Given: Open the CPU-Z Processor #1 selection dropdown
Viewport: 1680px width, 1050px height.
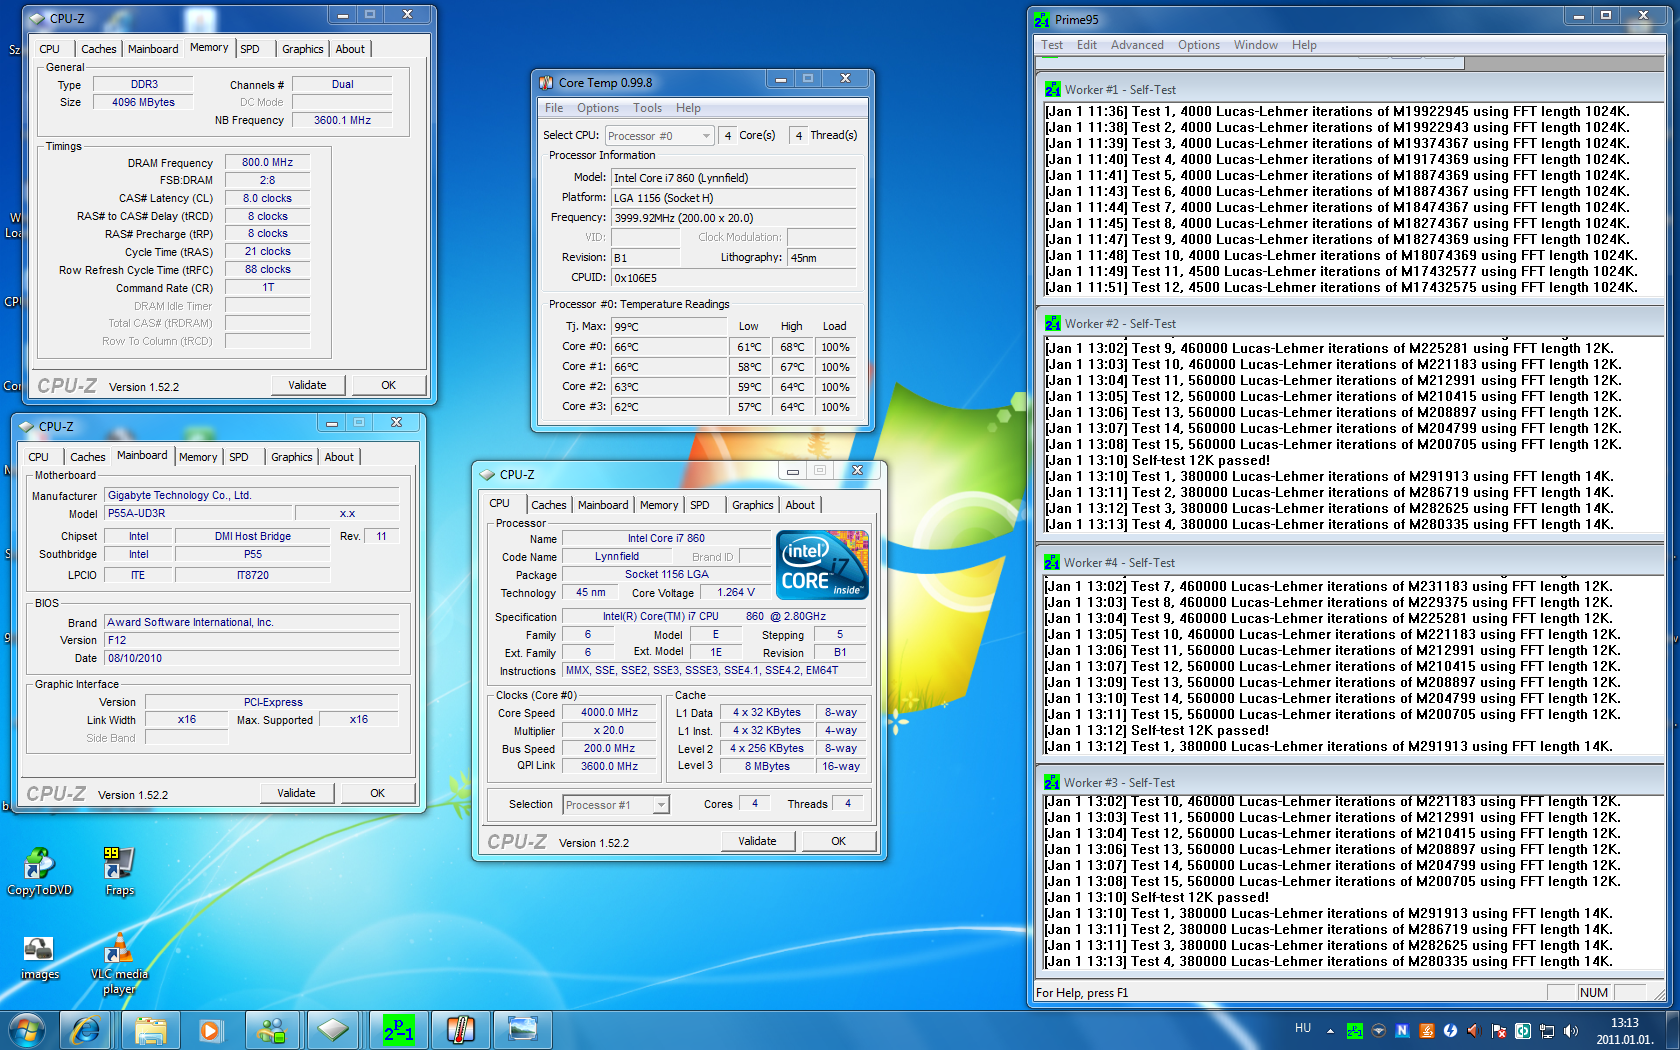Looking at the screenshot, I should [616, 805].
